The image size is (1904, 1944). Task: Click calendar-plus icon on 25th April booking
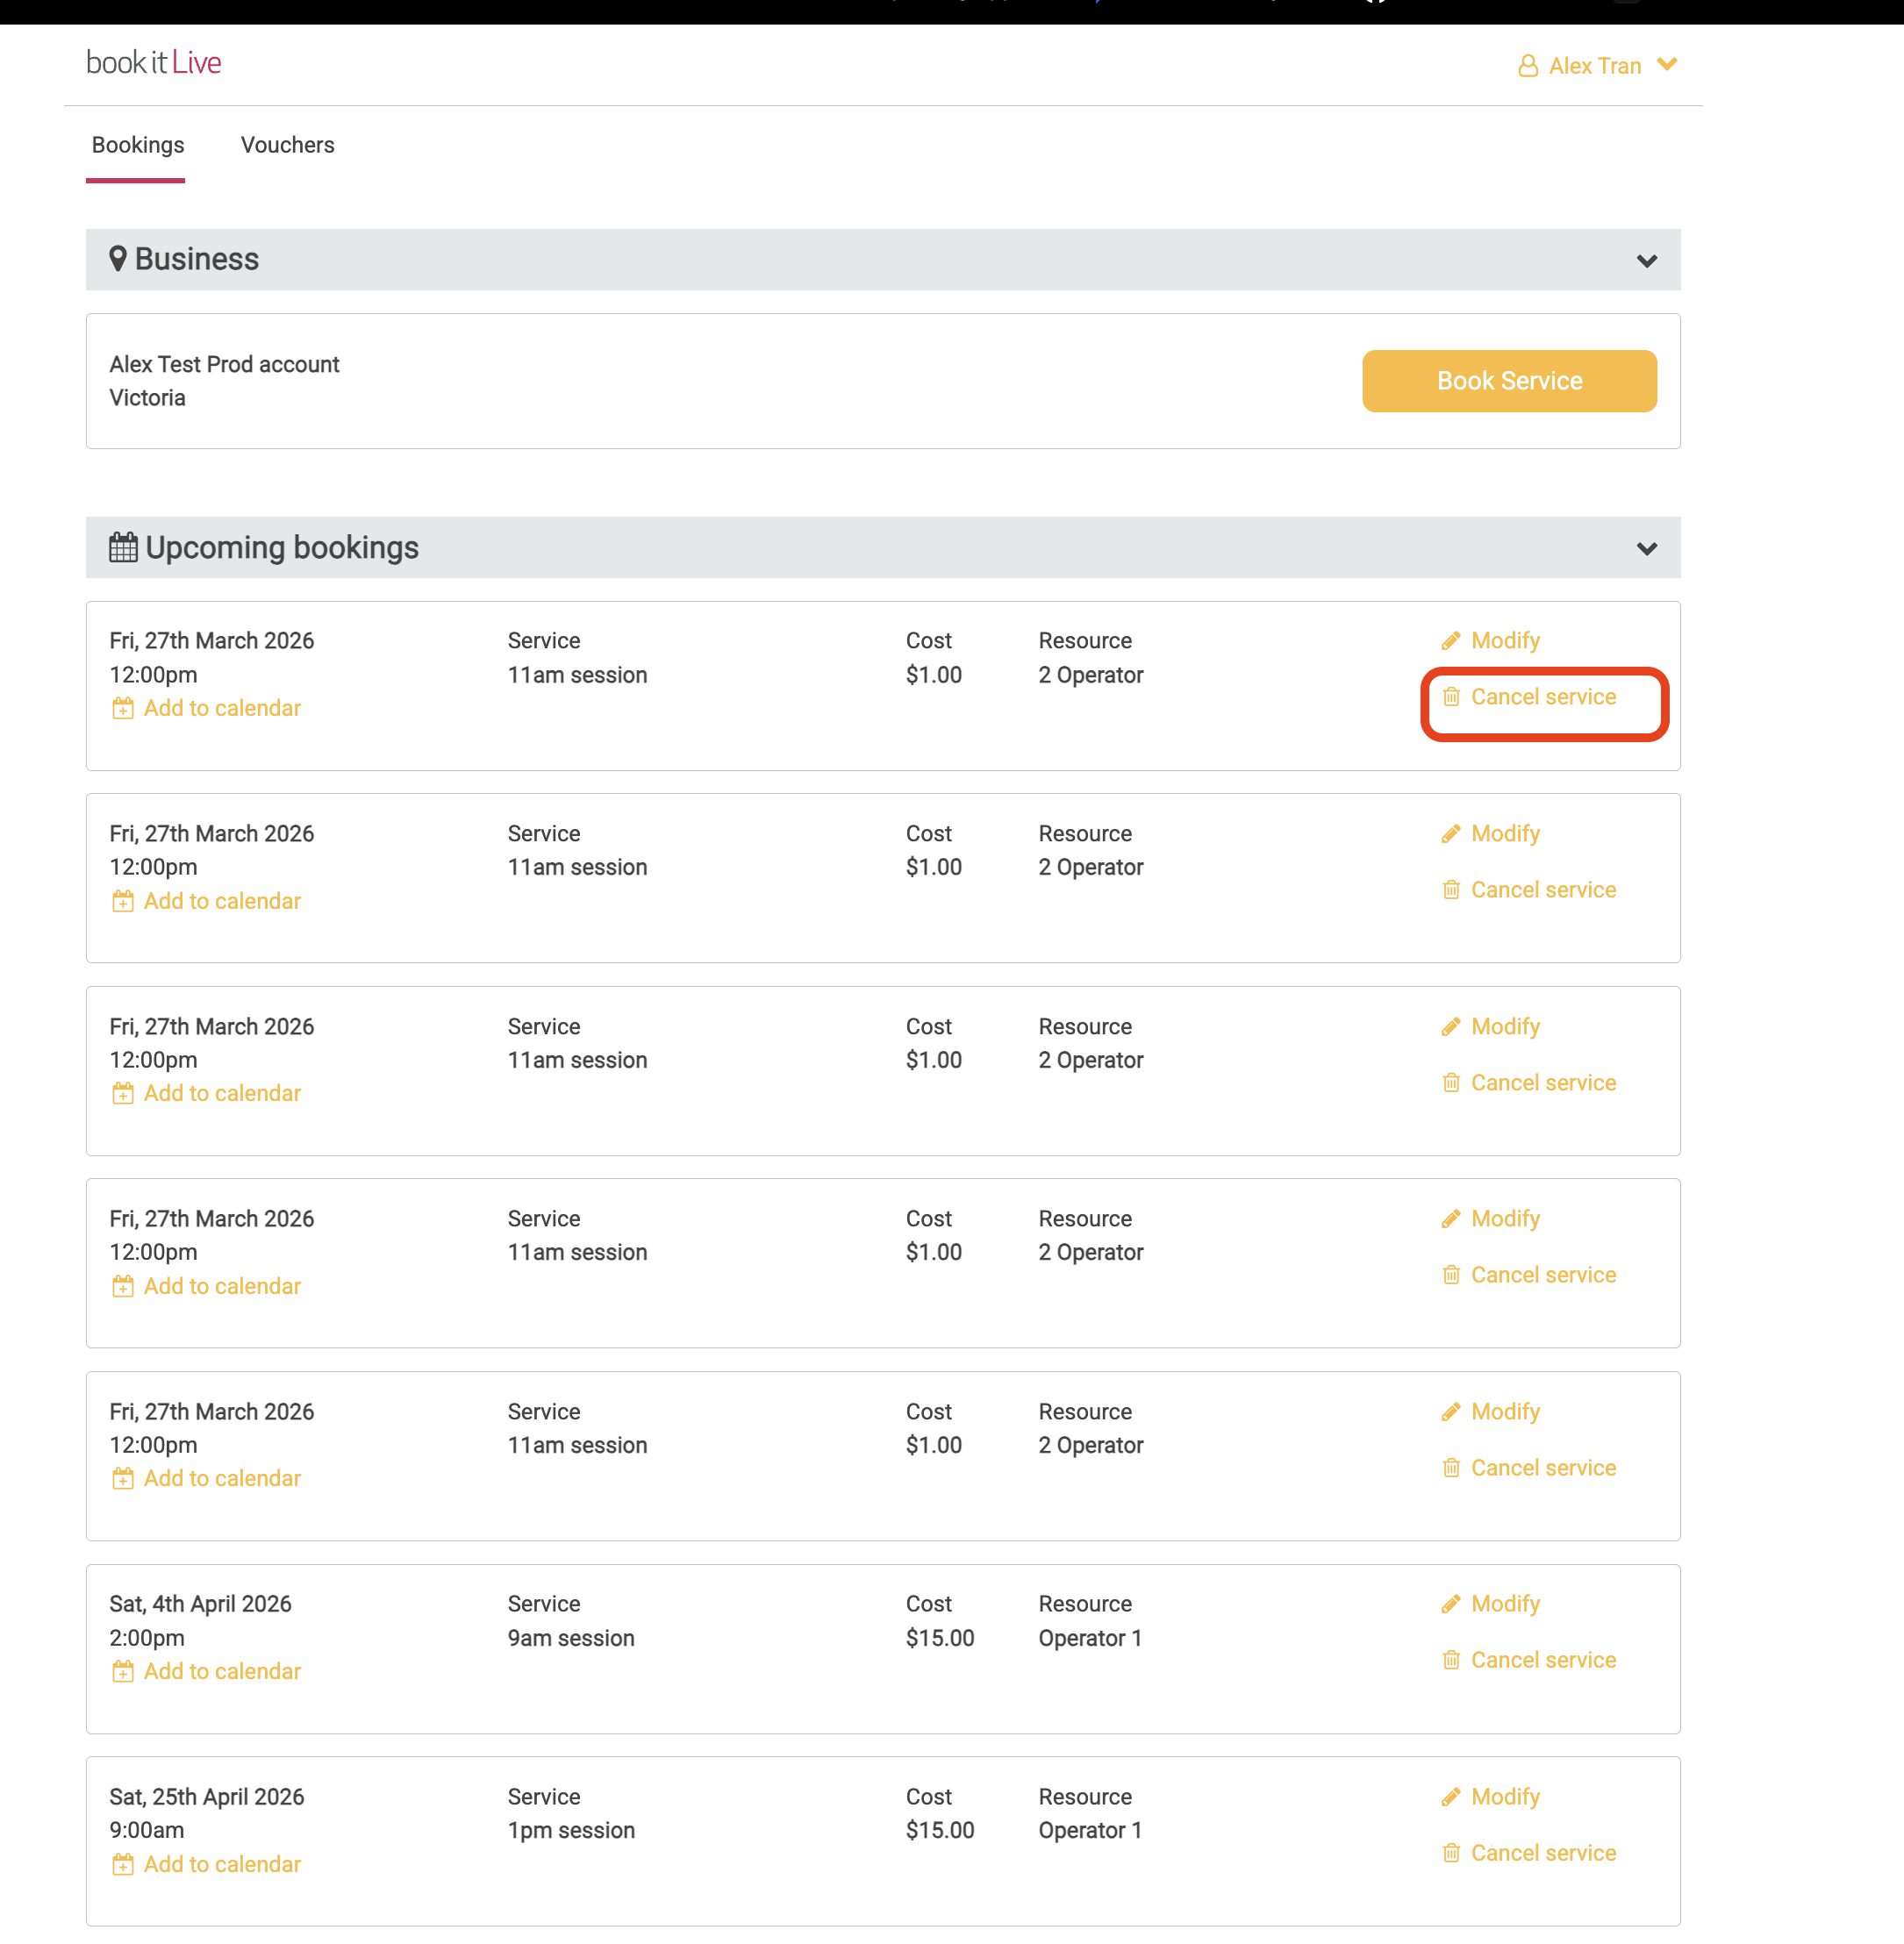coord(122,1864)
